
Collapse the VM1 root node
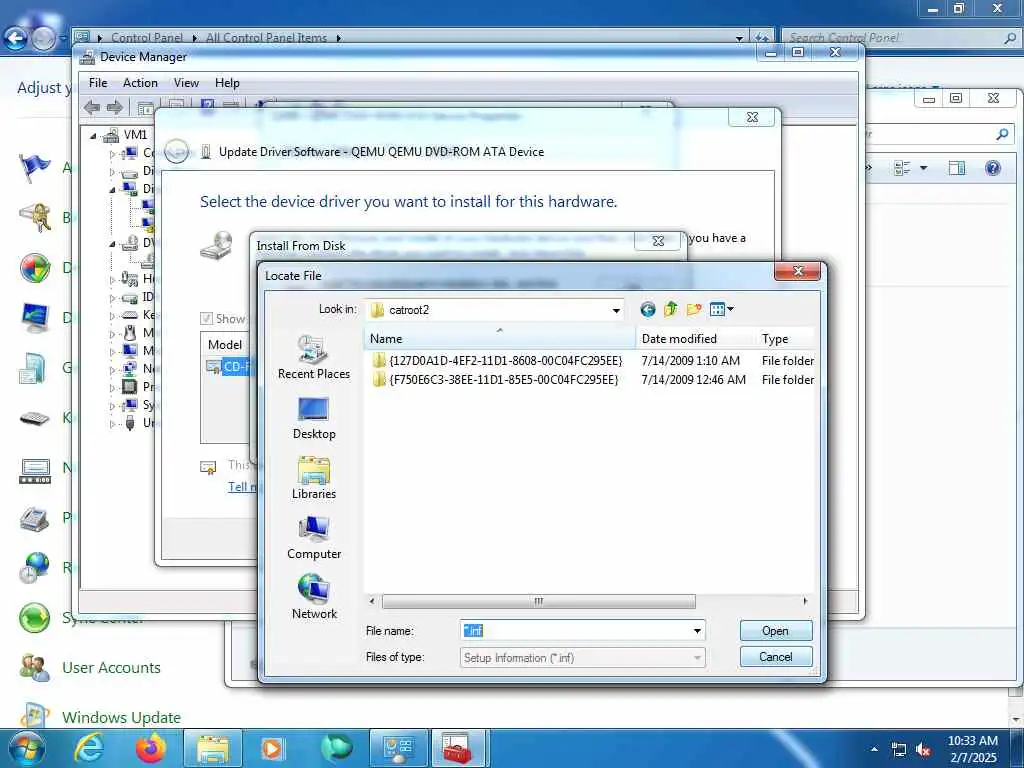click(93, 135)
